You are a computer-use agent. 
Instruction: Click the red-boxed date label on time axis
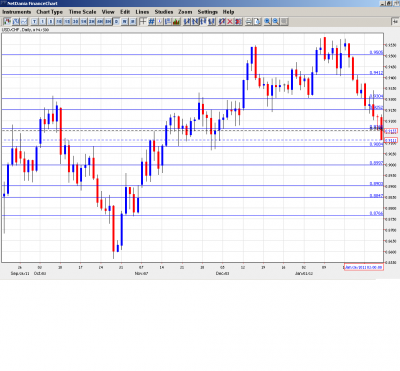coord(364,267)
